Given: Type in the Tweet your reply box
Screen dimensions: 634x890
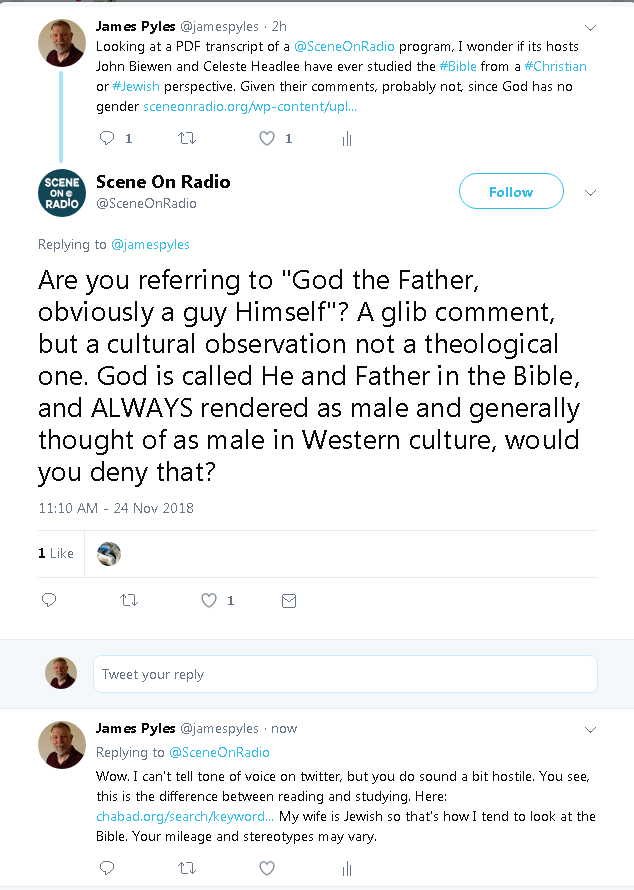Looking at the screenshot, I should [x=345, y=674].
